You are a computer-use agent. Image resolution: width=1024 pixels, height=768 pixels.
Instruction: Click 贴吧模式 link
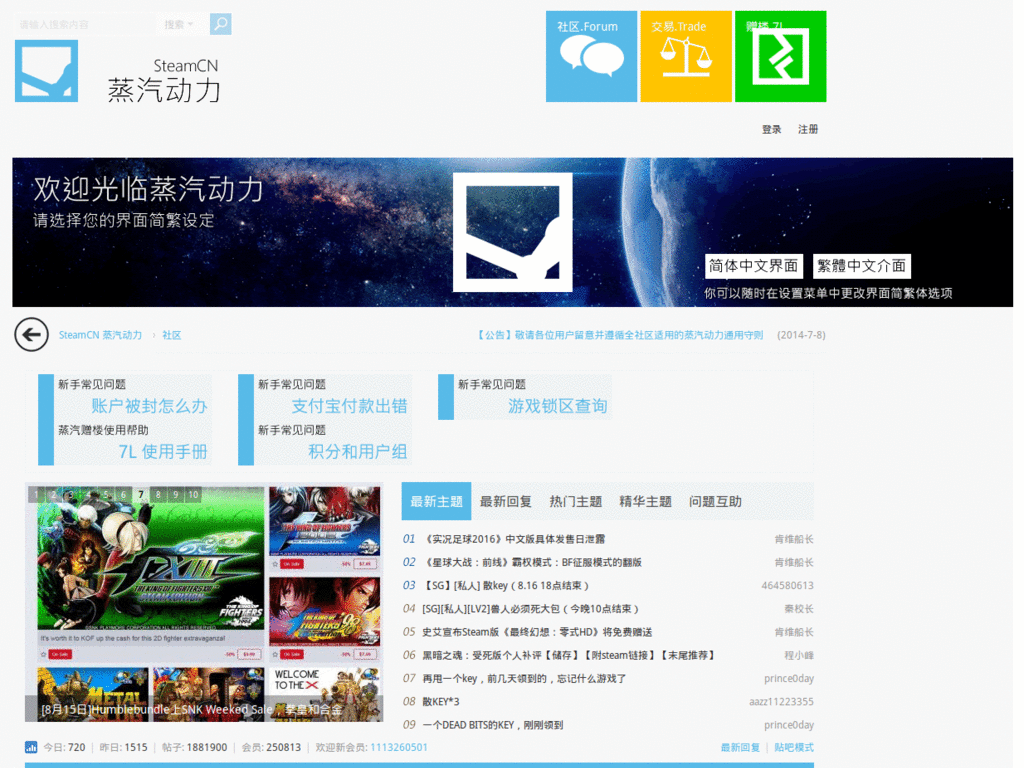[x=794, y=747]
